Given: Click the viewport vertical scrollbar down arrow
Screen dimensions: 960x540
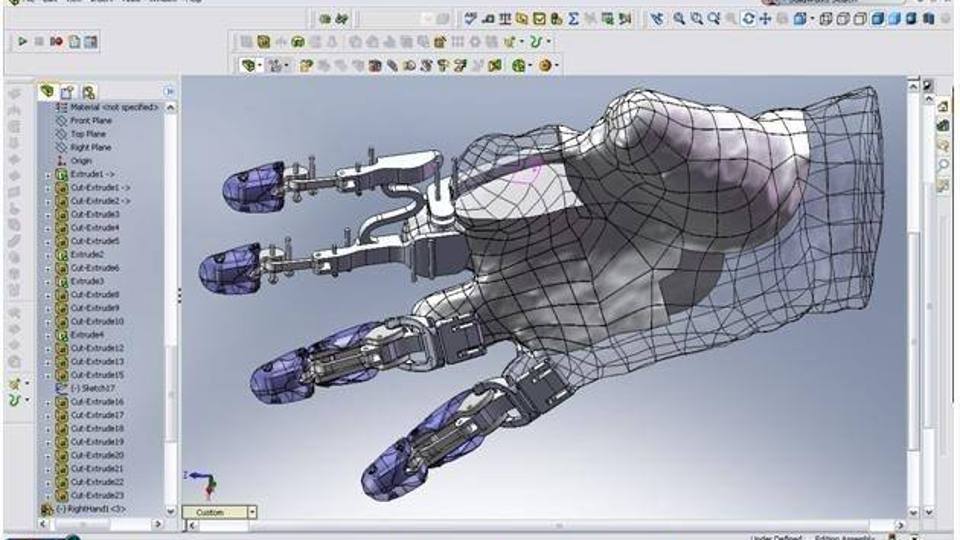Looking at the screenshot, I should [913, 512].
